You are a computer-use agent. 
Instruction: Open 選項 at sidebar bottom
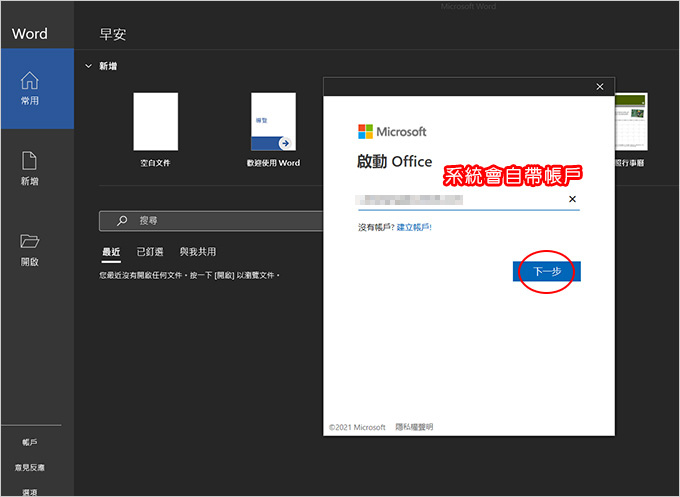point(29,492)
